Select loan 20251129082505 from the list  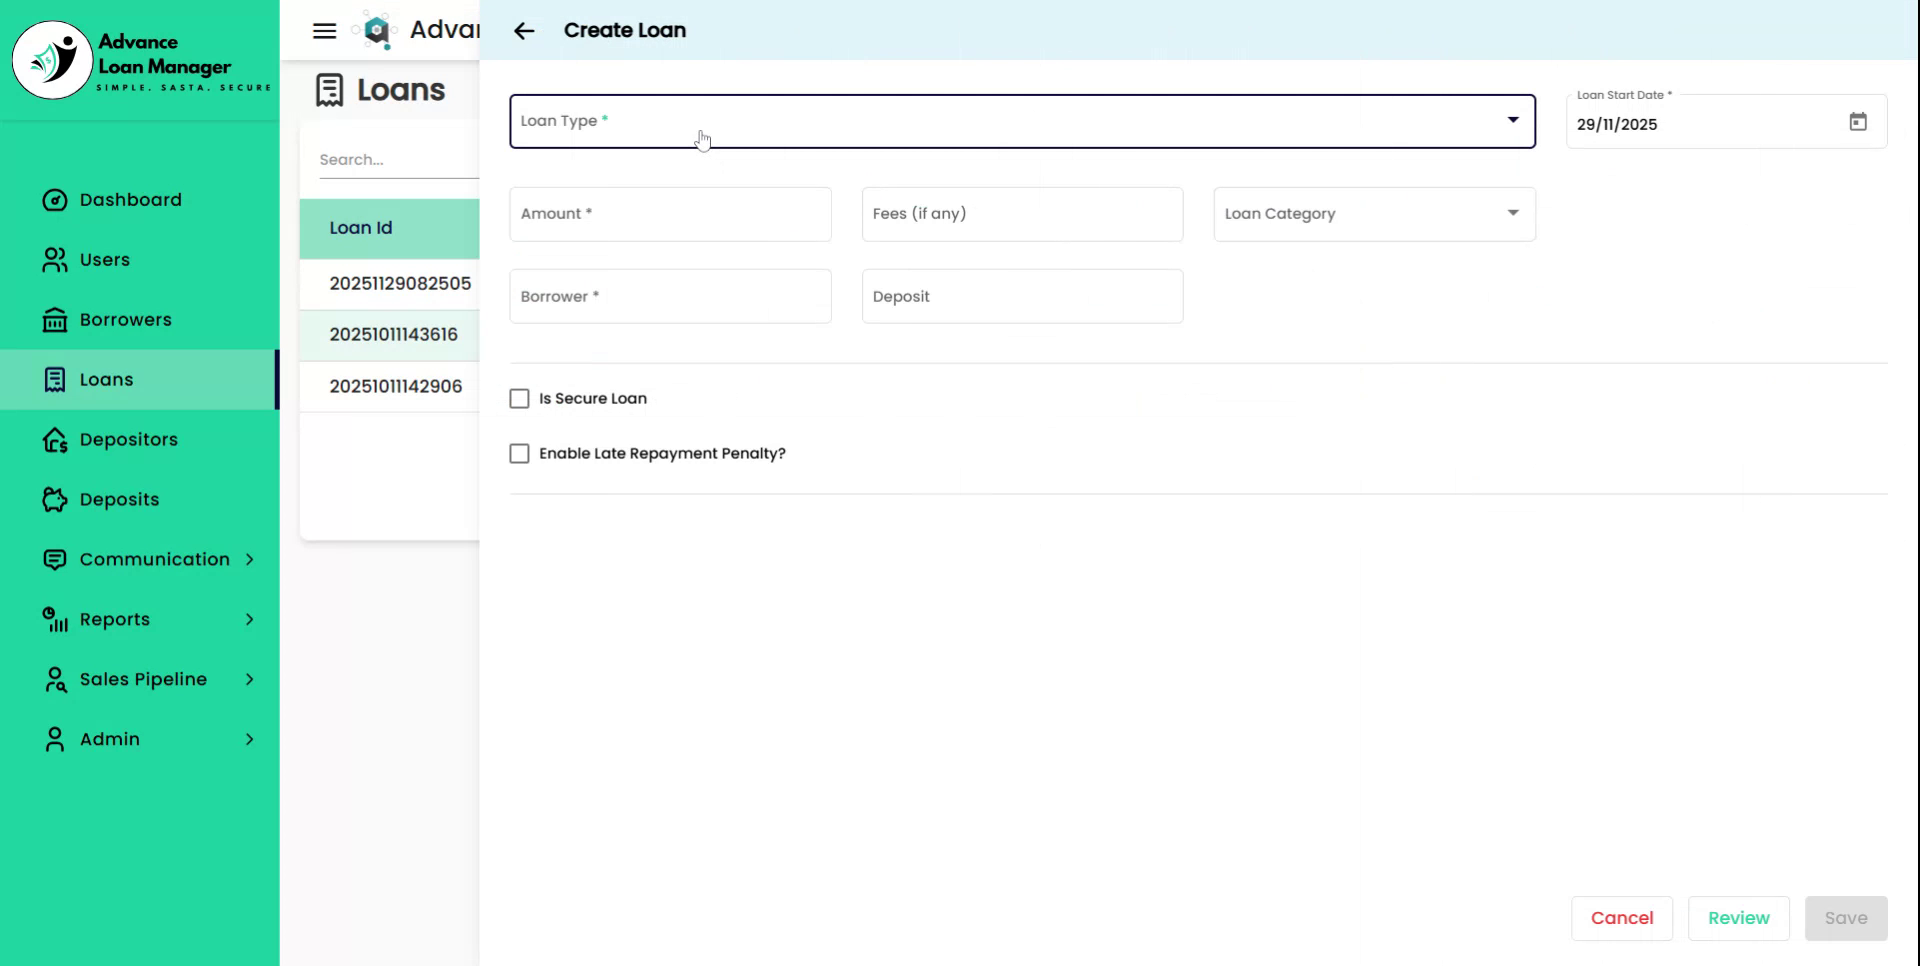coord(400,283)
